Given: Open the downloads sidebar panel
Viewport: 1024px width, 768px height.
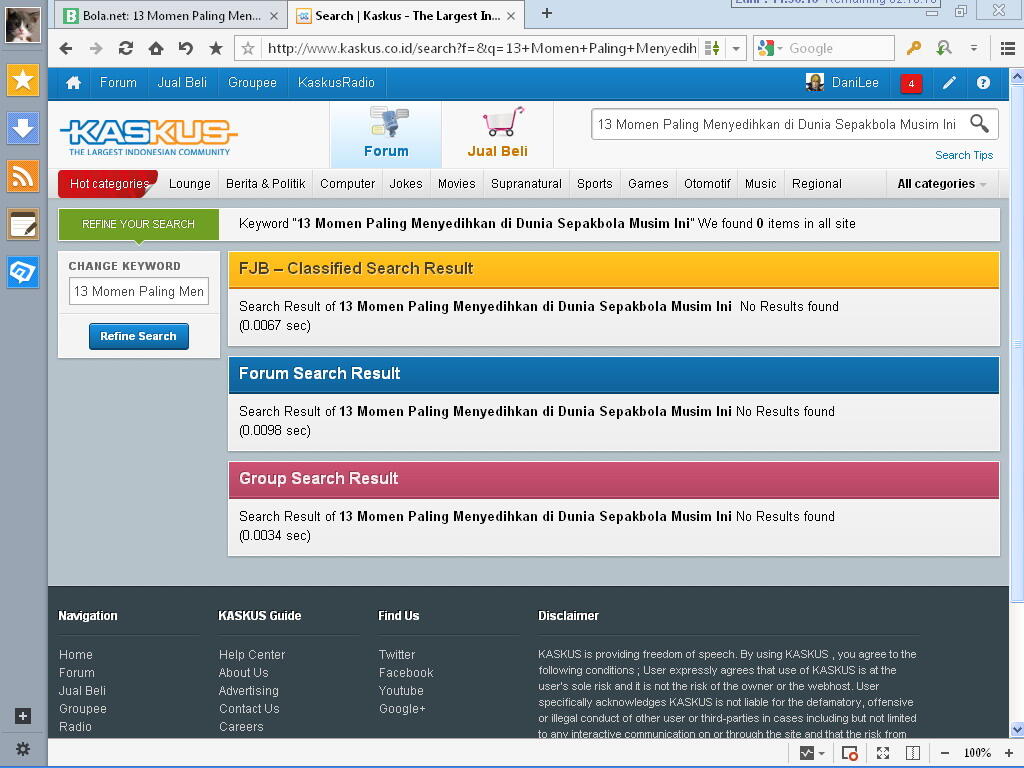Looking at the screenshot, I should [23, 128].
